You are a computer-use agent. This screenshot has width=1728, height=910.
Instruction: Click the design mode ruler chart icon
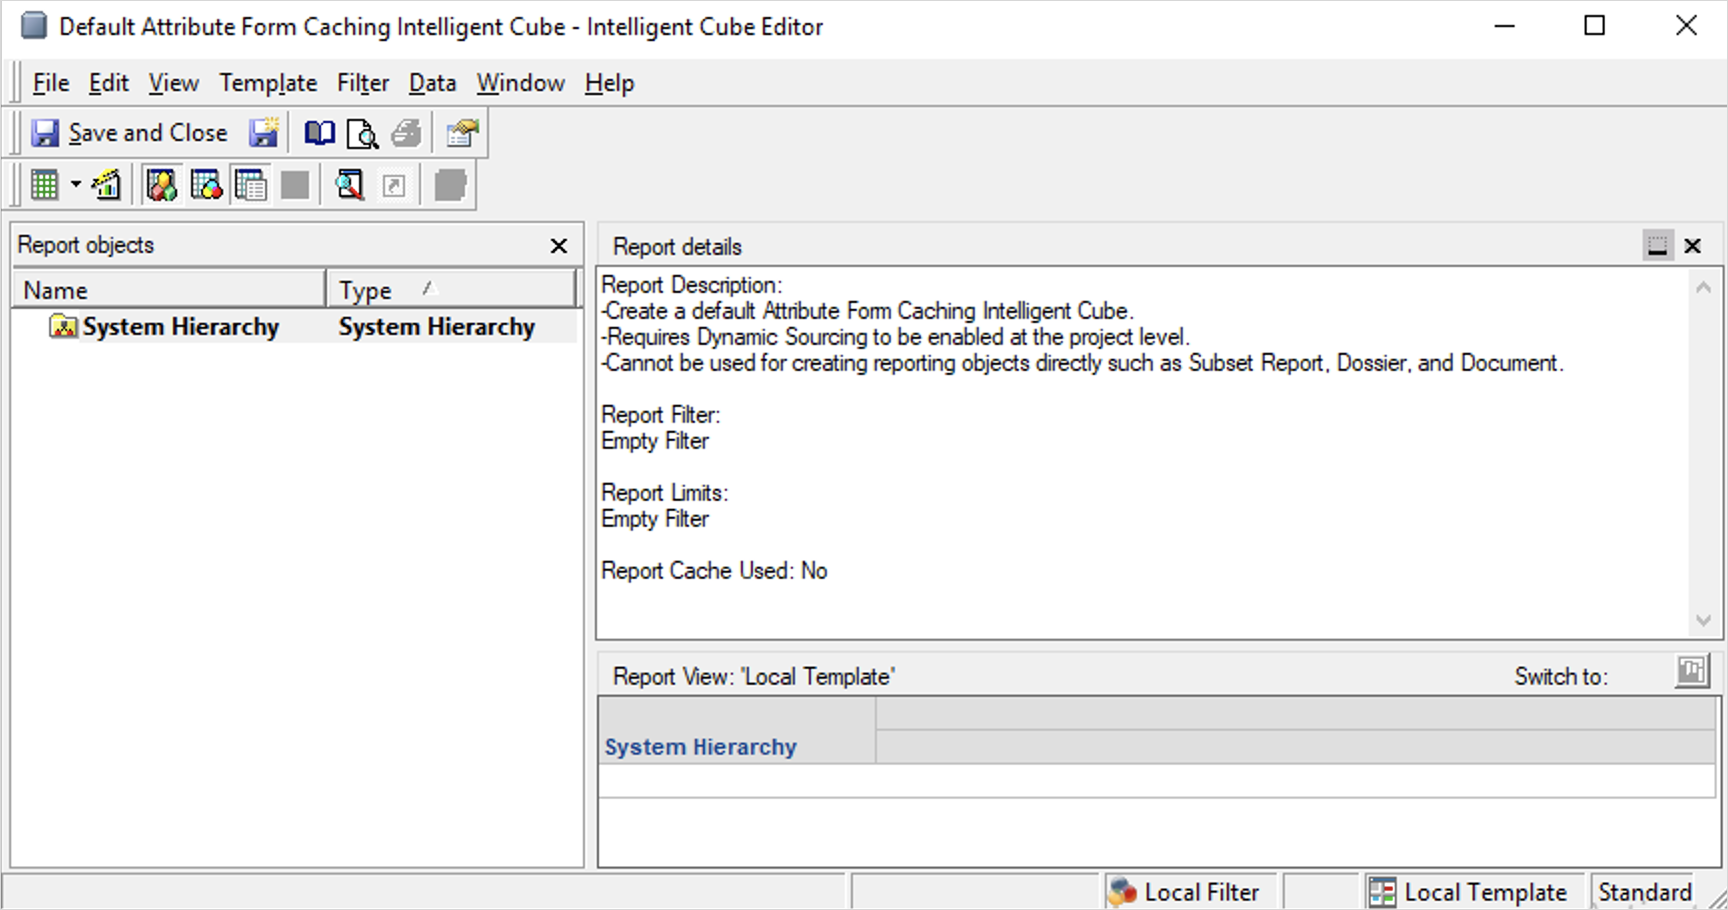106,185
